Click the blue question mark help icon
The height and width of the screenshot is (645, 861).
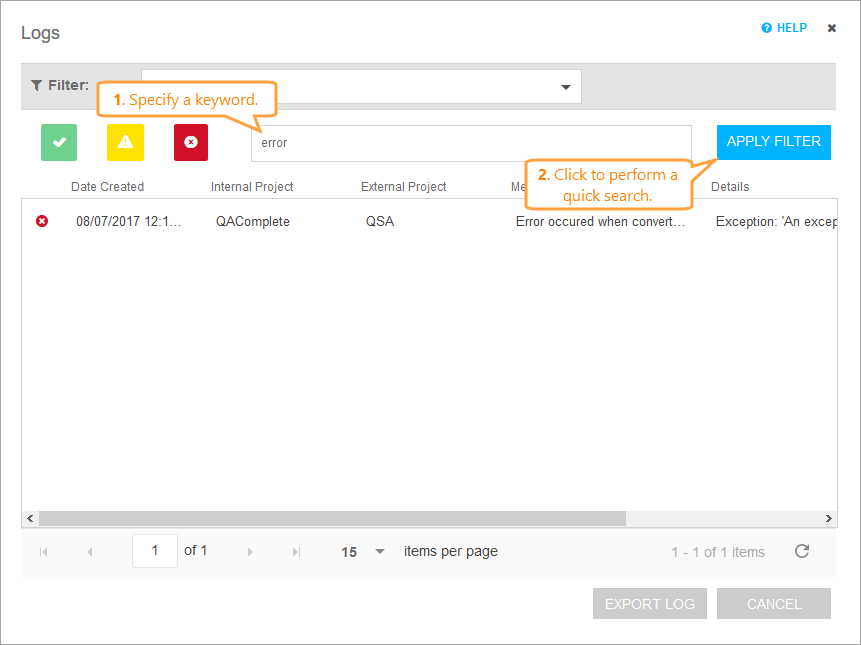[x=766, y=27]
